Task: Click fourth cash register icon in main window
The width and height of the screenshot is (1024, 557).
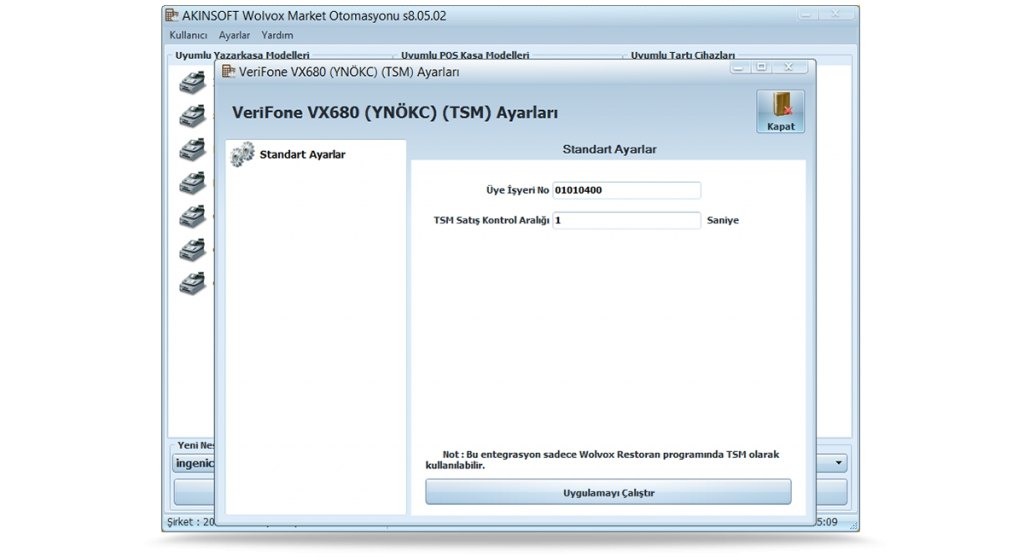Action: click(x=193, y=183)
